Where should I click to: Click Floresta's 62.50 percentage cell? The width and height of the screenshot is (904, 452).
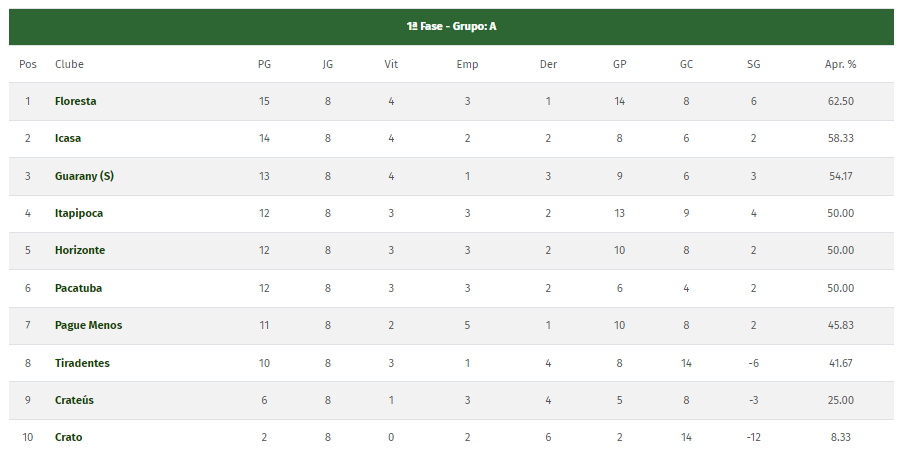[x=840, y=101]
